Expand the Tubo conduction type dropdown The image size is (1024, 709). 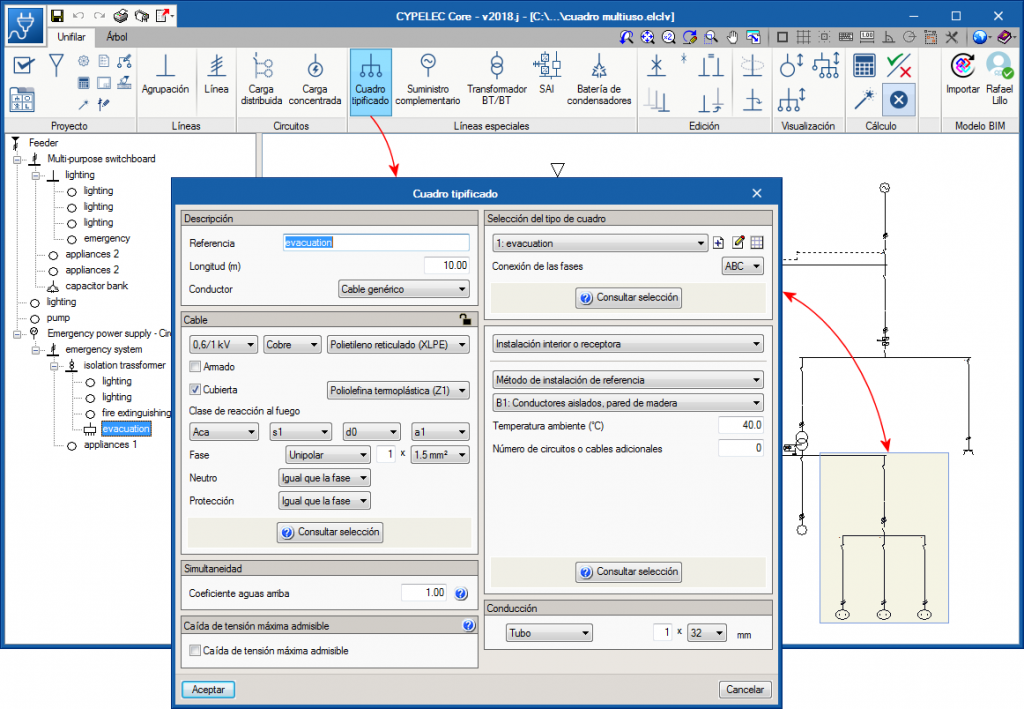(x=548, y=633)
